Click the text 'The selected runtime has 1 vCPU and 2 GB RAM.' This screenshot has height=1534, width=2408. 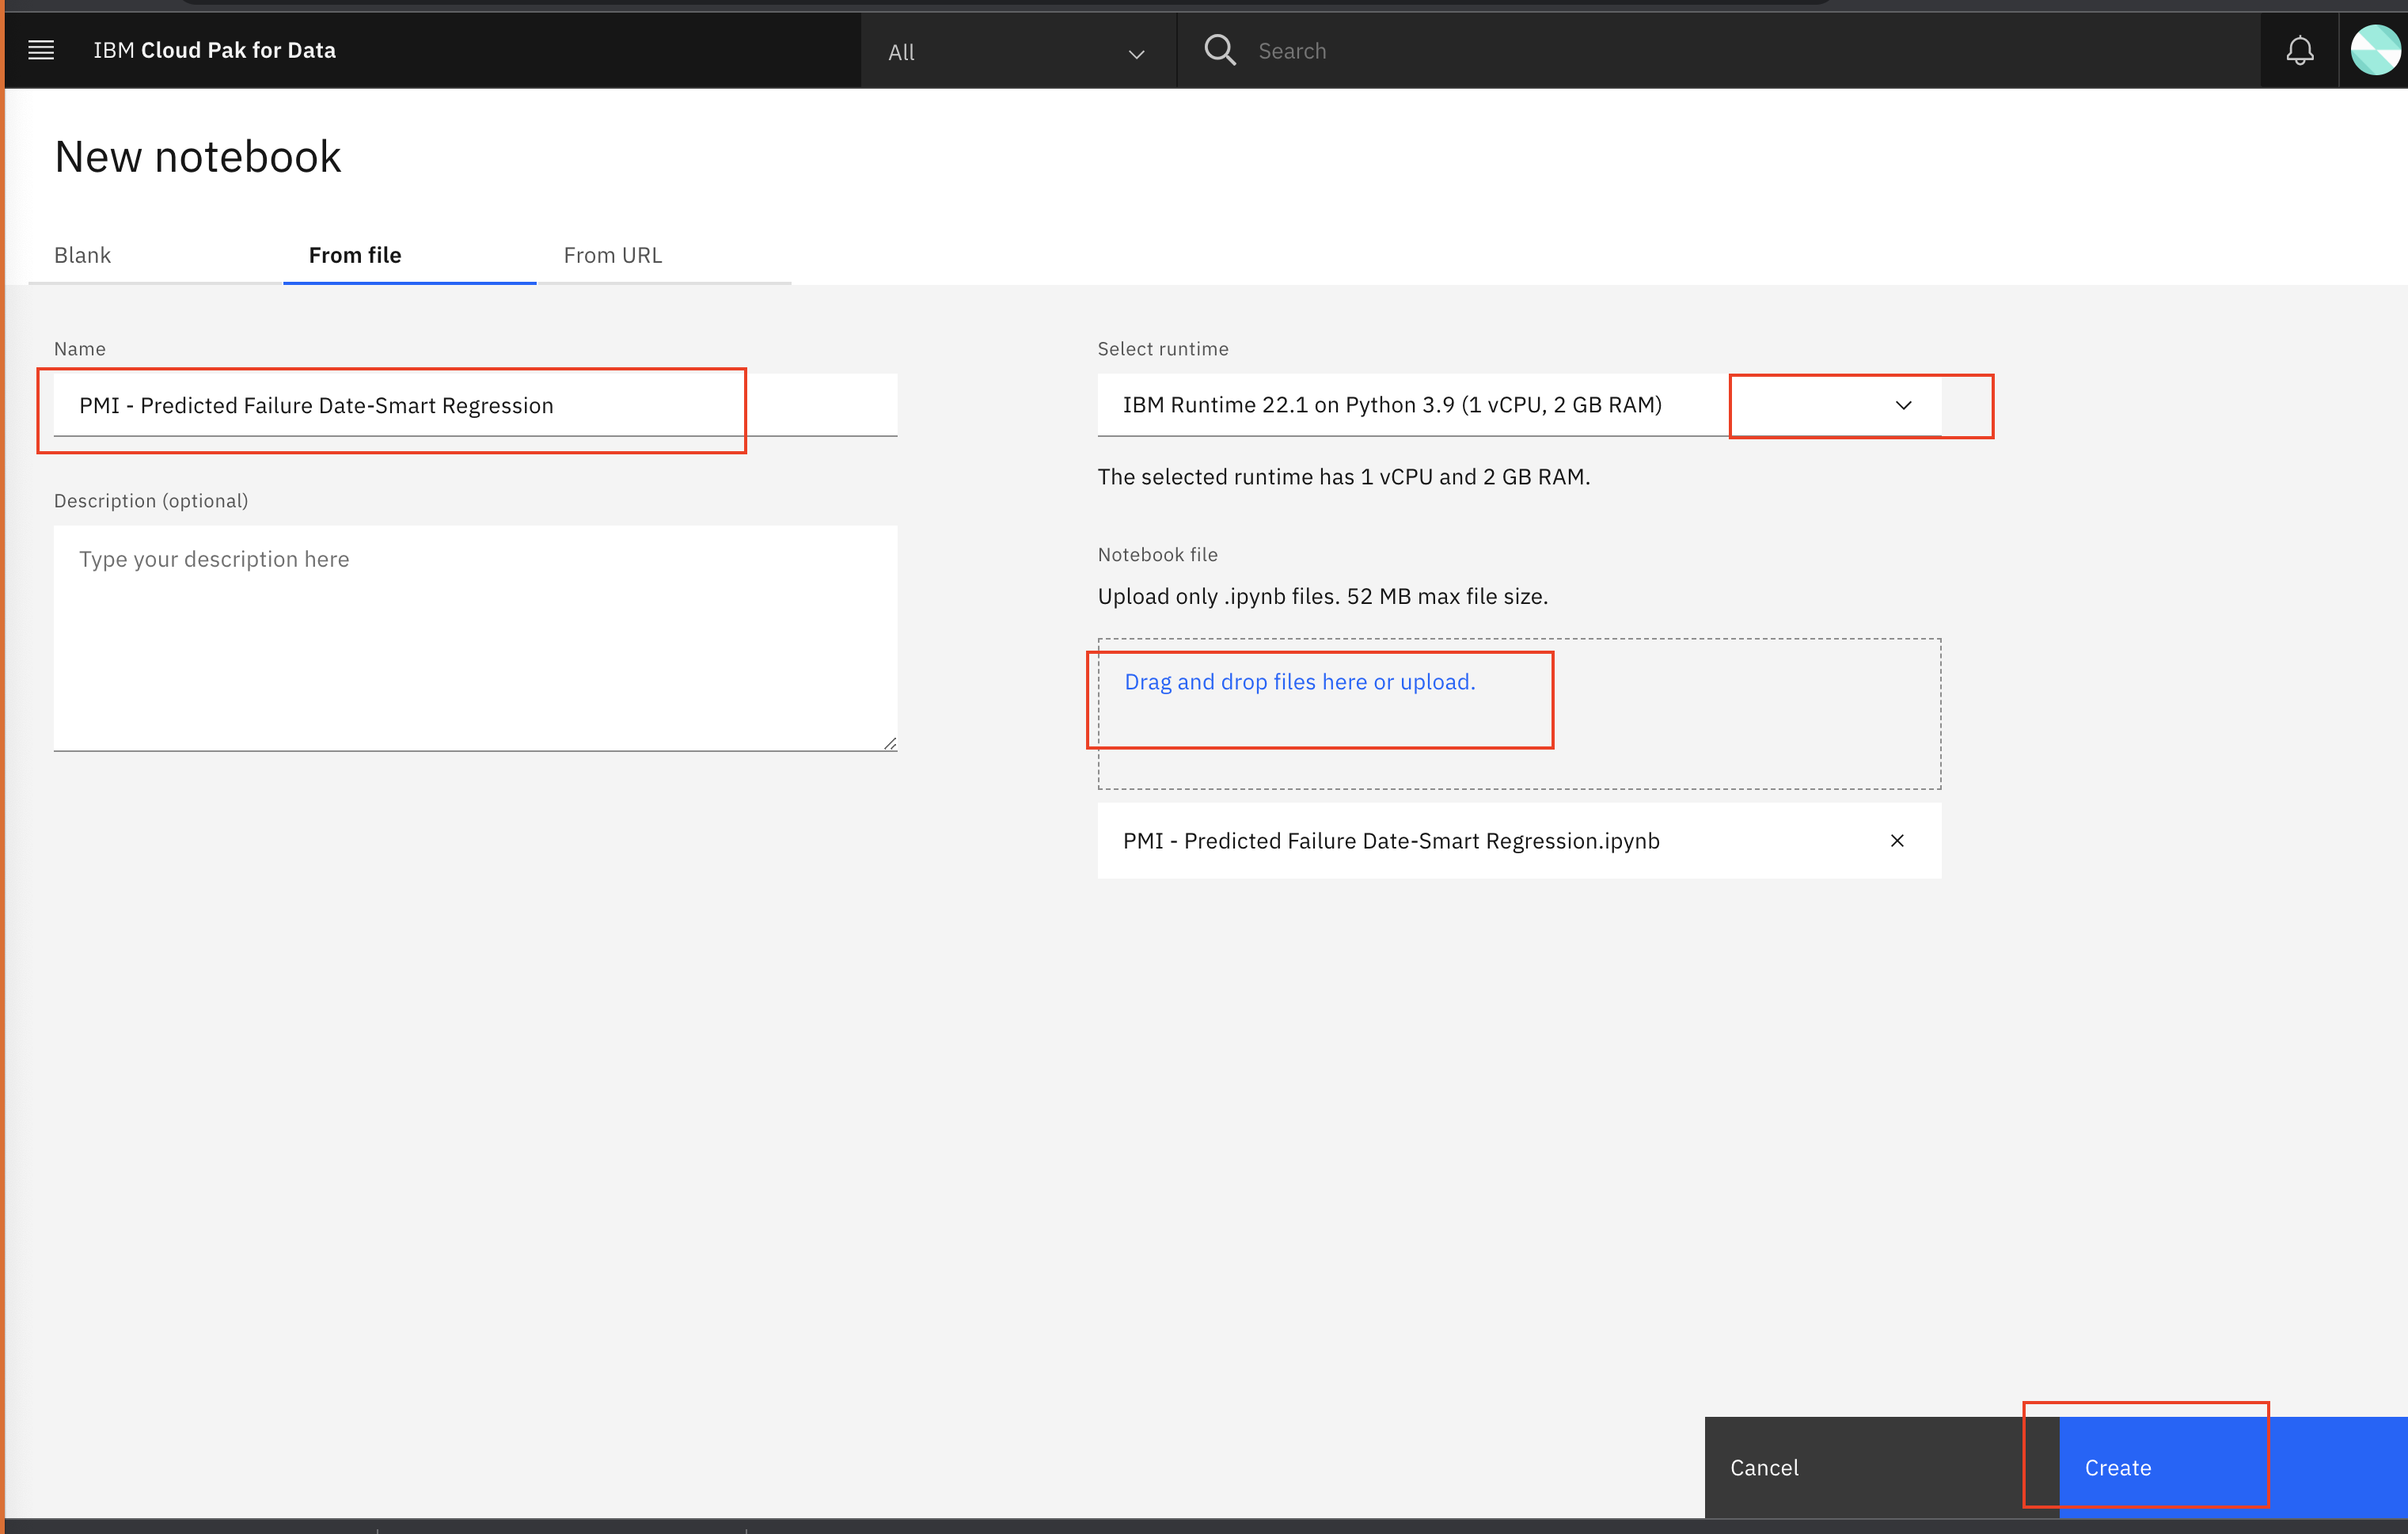pyautogui.click(x=1343, y=477)
